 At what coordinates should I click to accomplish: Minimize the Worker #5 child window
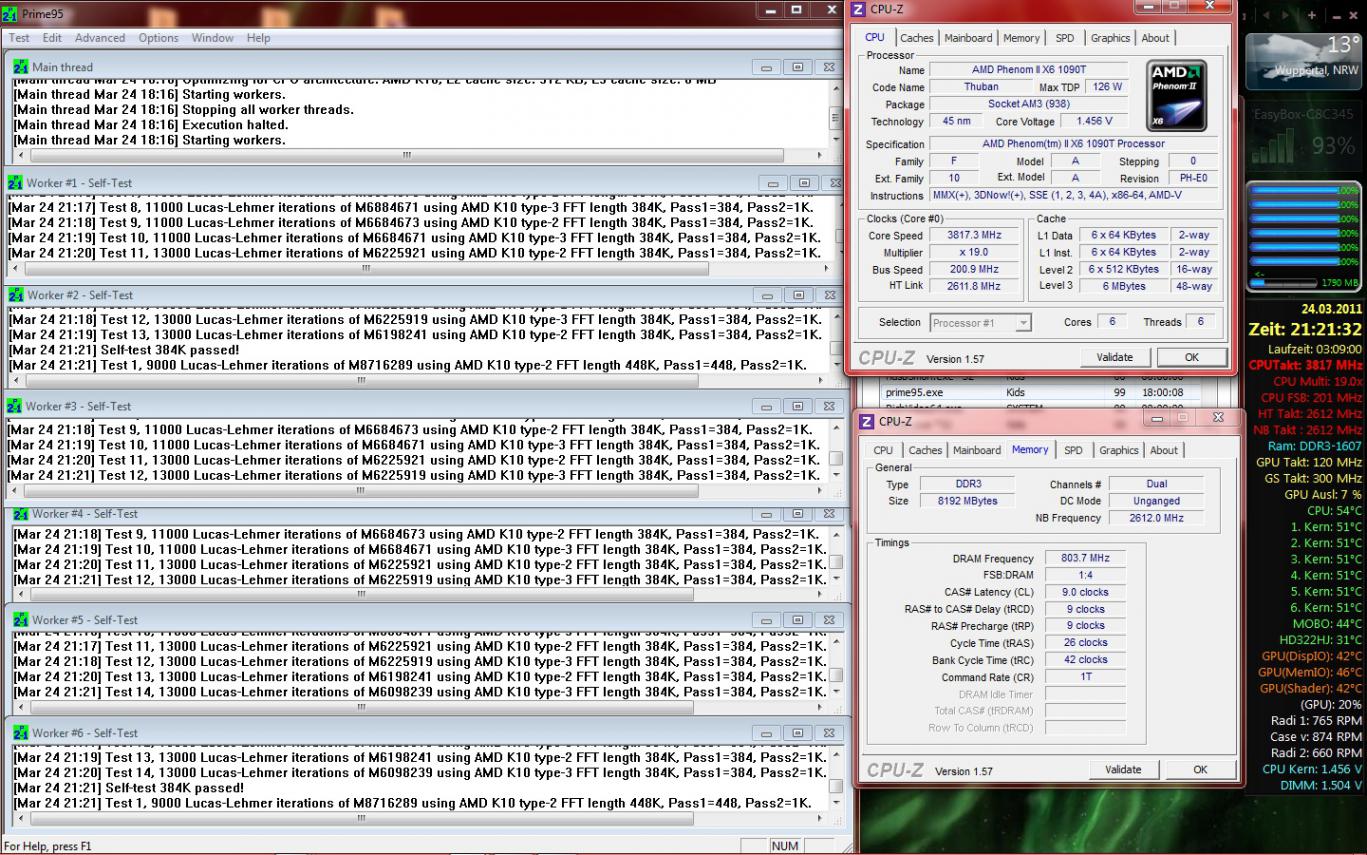(x=768, y=620)
